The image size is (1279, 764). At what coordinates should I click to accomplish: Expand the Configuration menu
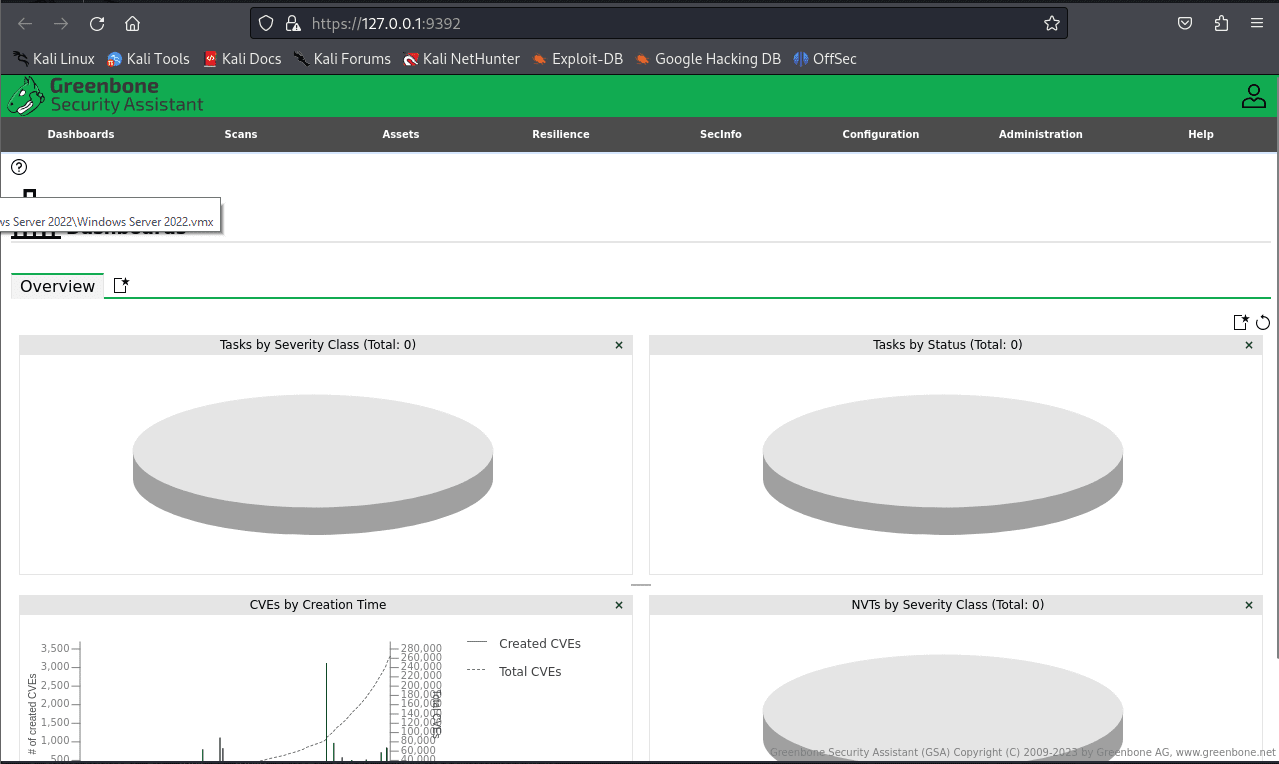(880, 134)
